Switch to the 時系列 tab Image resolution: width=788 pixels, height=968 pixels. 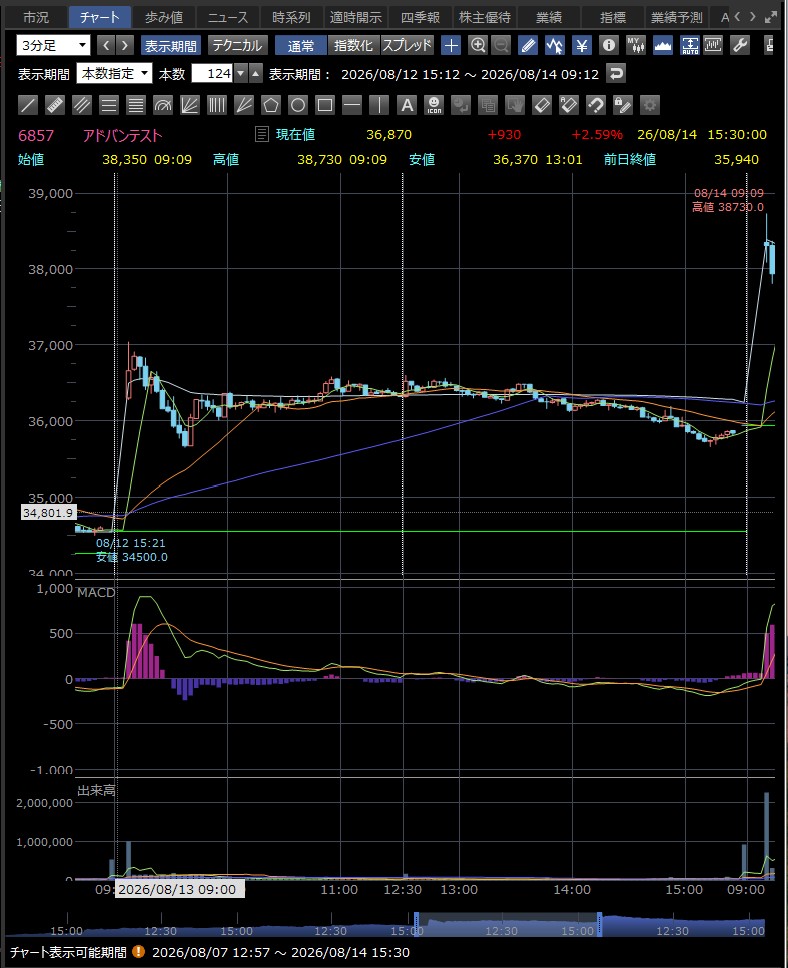click(x=291, y=17)
